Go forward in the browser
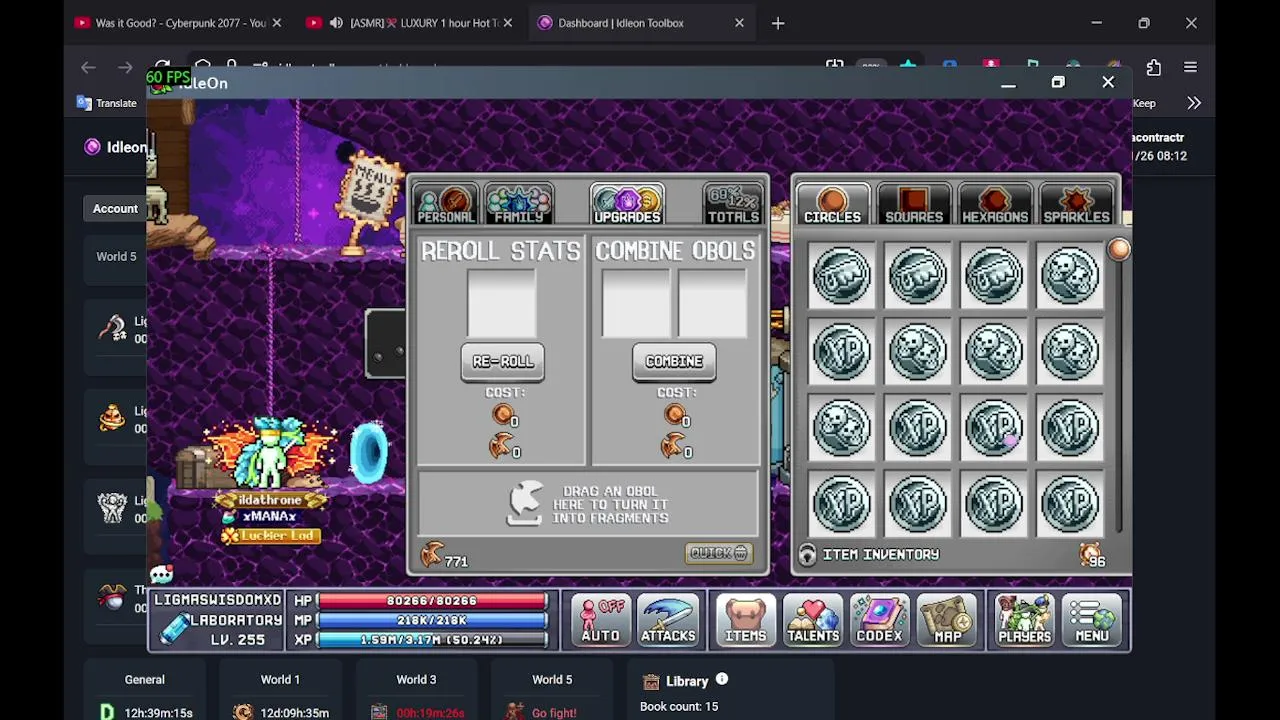This screenshot has height=720, width=1280. (125, 67)
